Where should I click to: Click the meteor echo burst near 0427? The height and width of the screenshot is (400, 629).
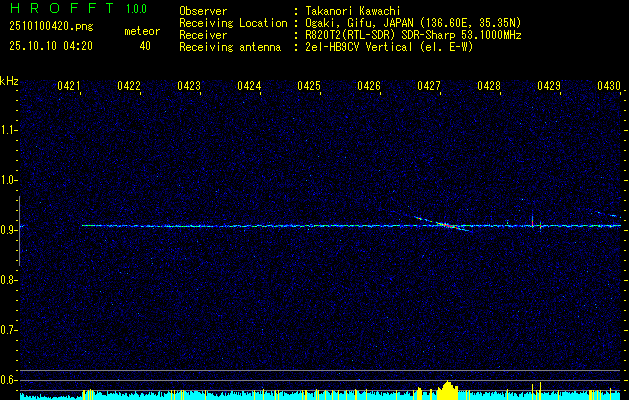pyautogui.click(x=448, y=225)
